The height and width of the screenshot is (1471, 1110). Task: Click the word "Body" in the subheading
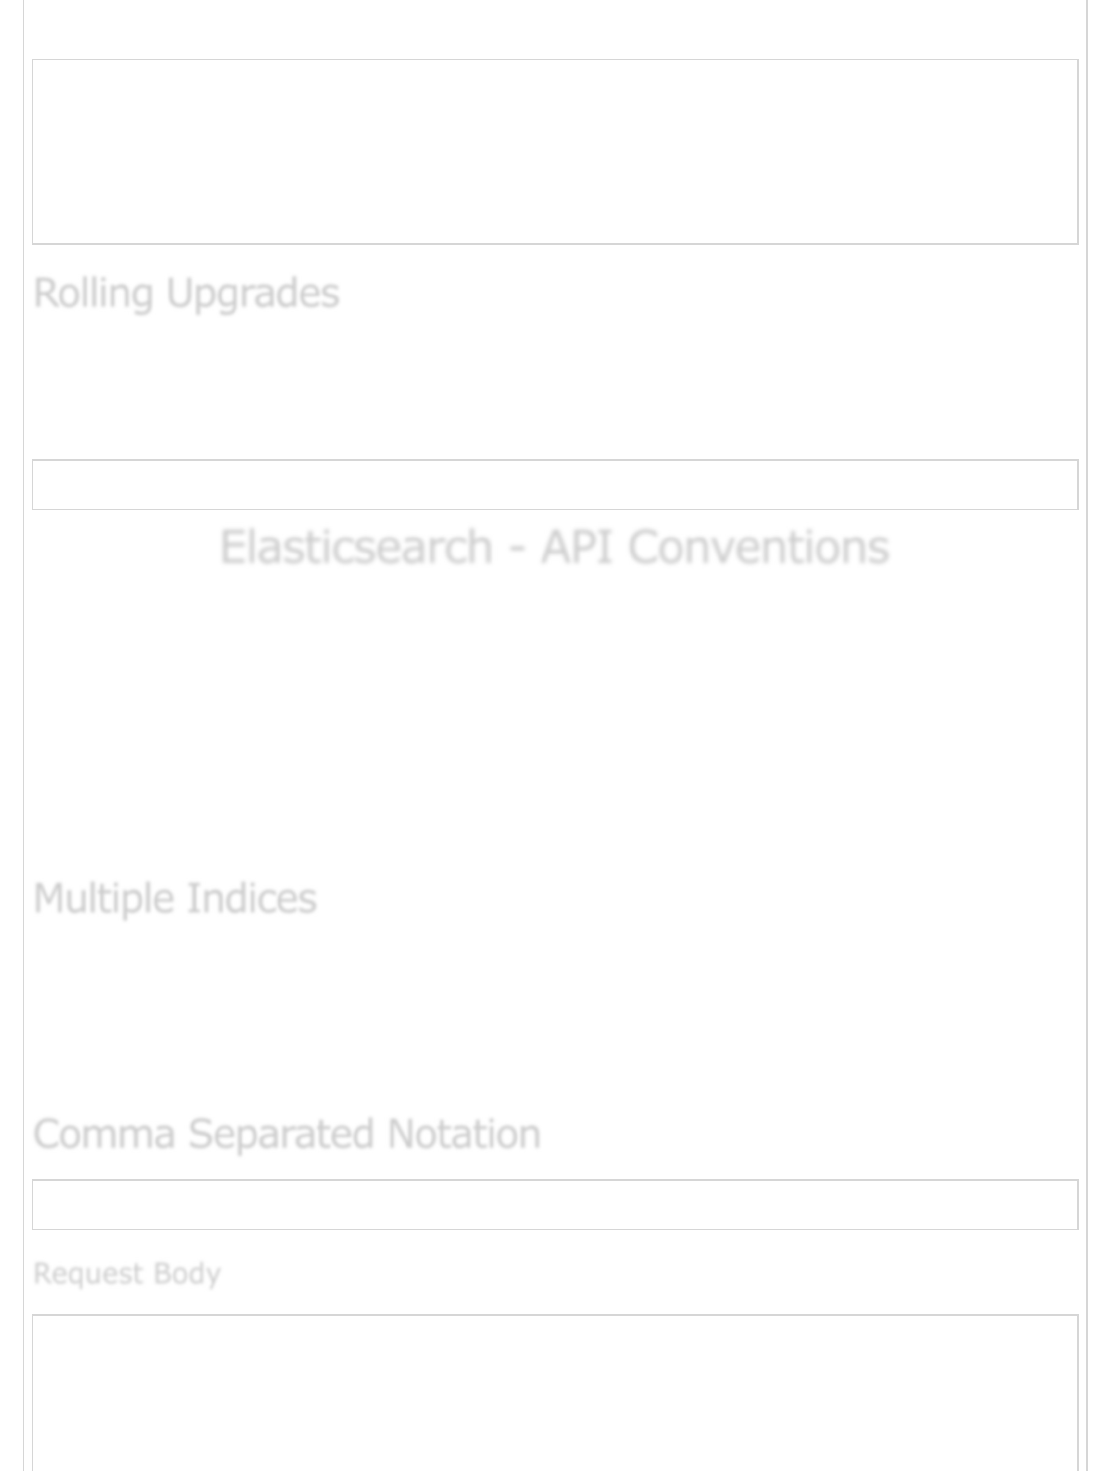[187, 1273]
